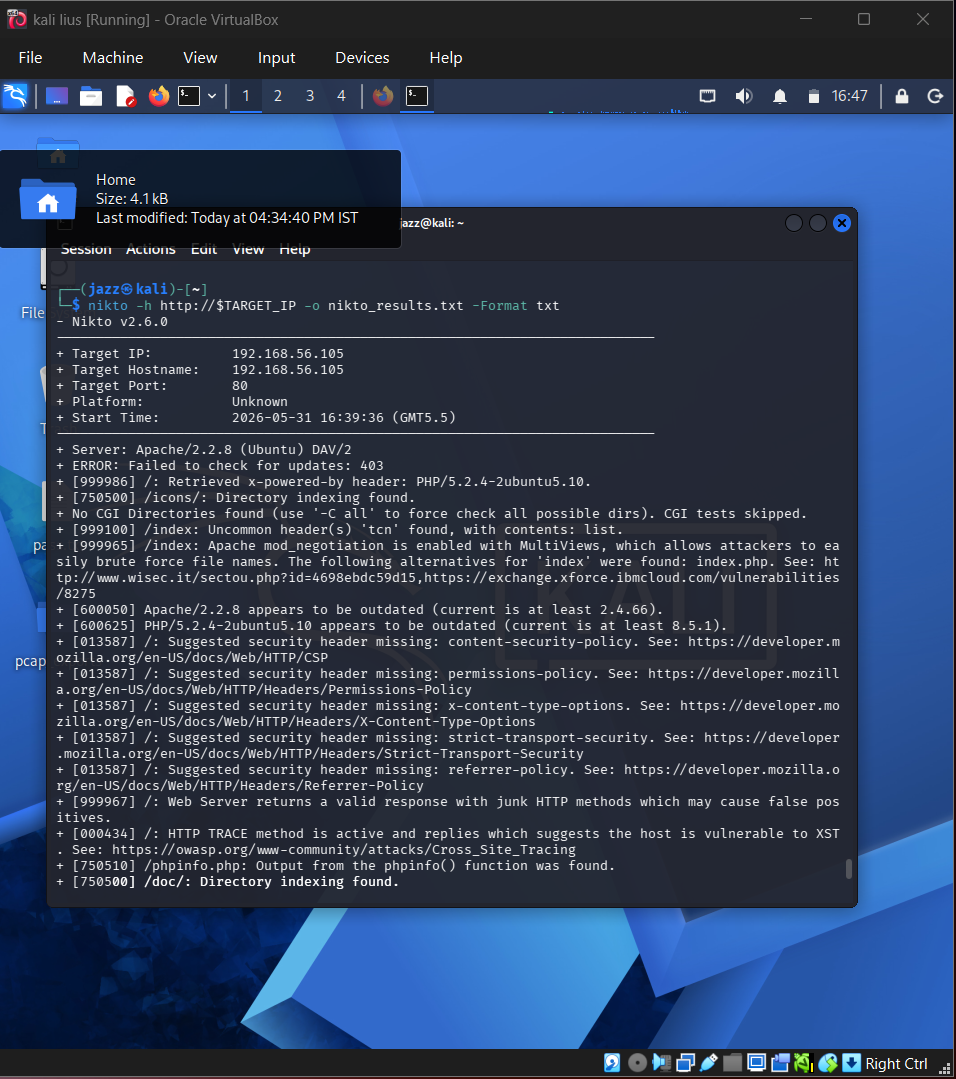Switch to workspace 4
The image size is (956, 1079).
point(341,96)
